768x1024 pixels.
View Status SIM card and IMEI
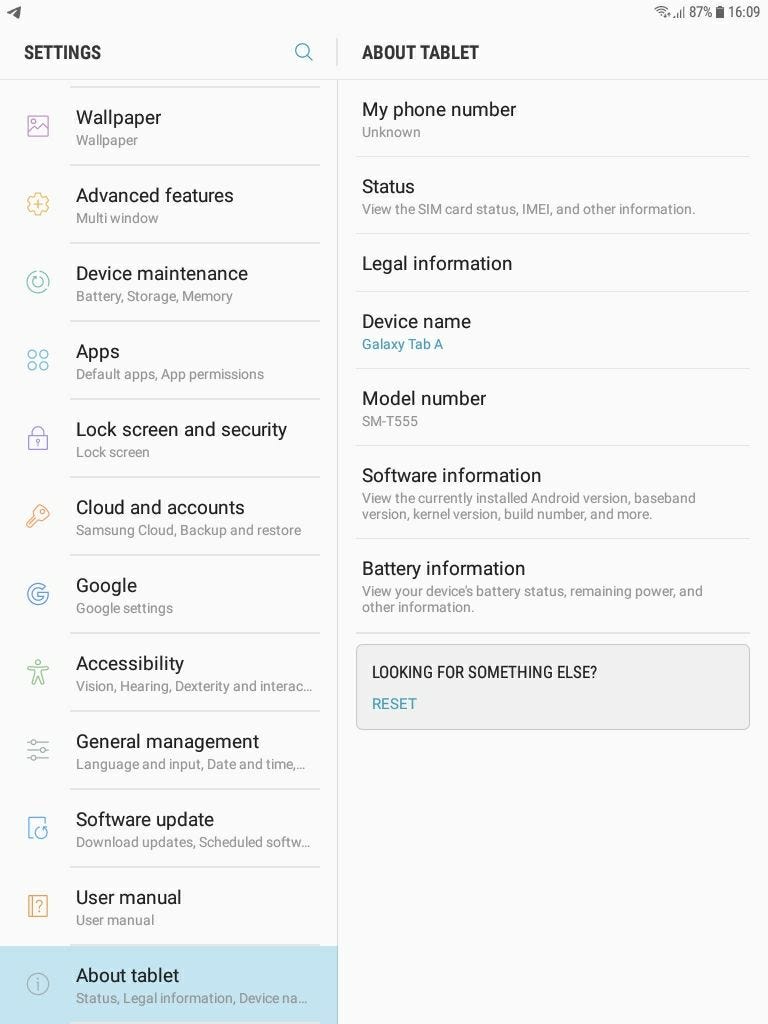pyautogui.click(x=552, y=196)
